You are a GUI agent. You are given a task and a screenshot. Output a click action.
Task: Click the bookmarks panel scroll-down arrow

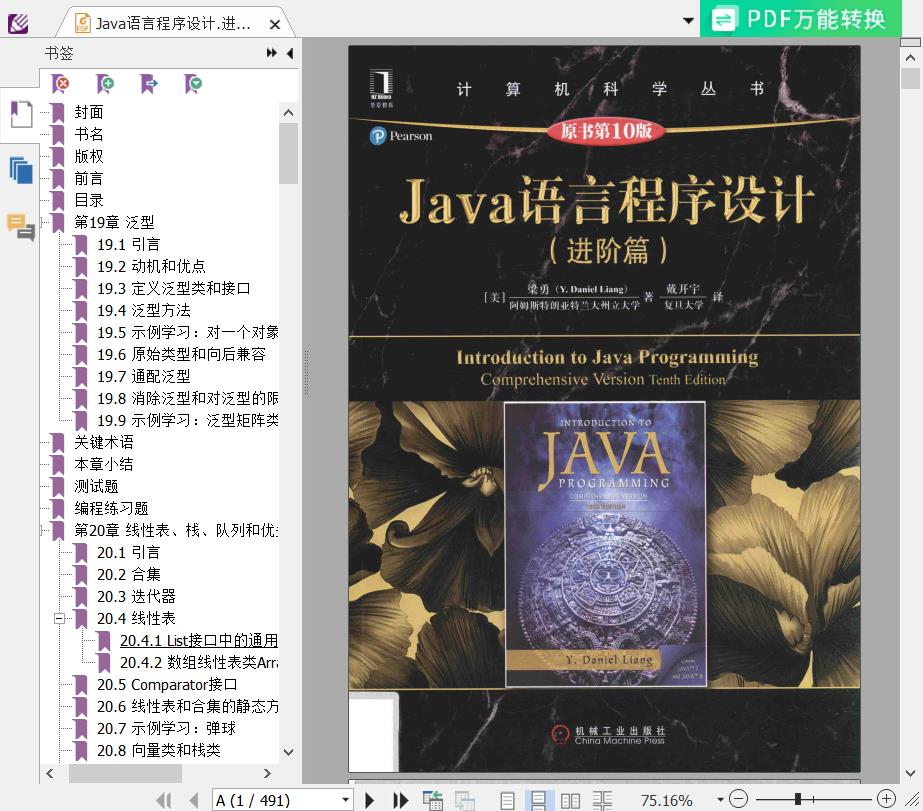tap(288, 752)
